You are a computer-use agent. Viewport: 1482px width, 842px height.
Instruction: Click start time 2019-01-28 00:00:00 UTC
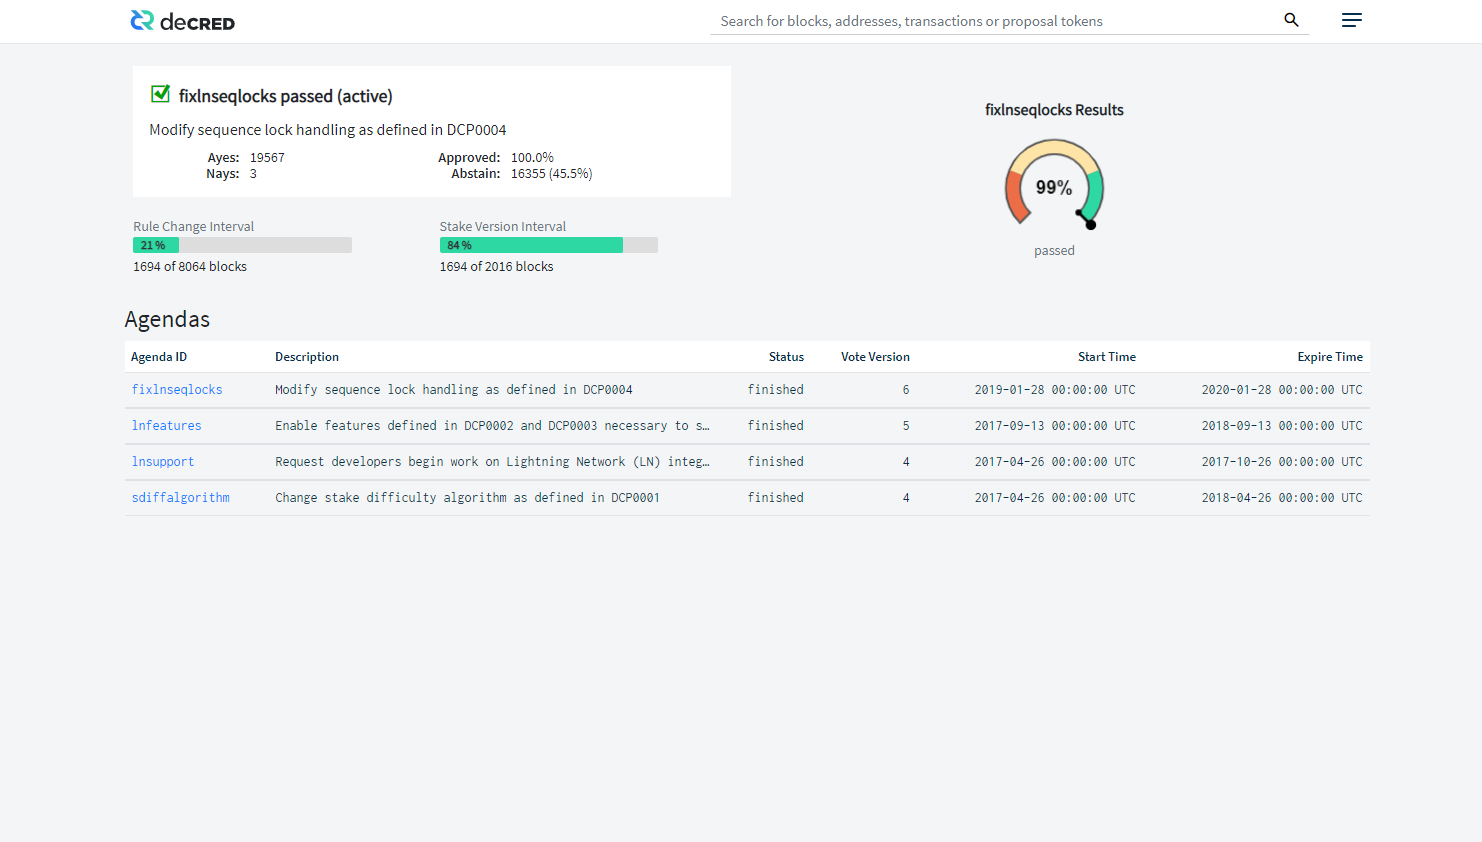click(1055, 390)
